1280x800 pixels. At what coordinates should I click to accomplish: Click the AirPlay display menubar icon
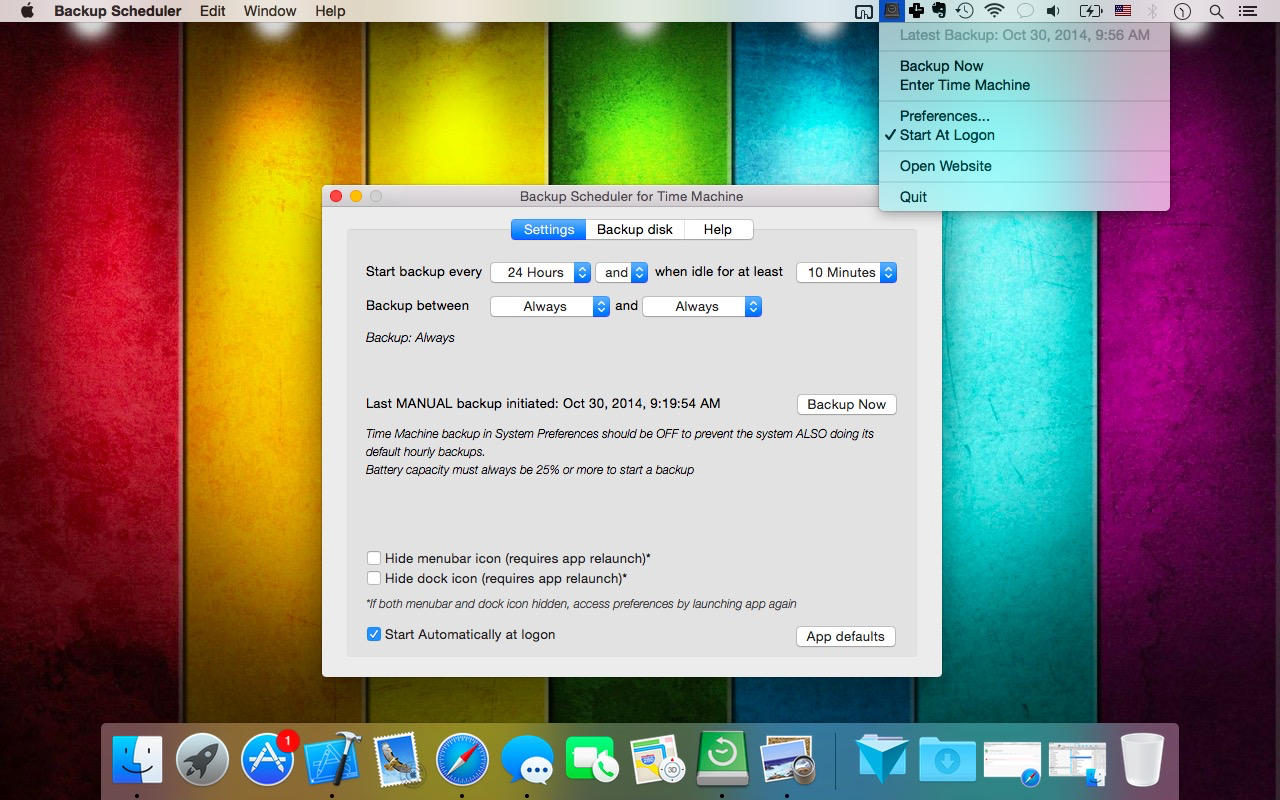coord(864,11)
